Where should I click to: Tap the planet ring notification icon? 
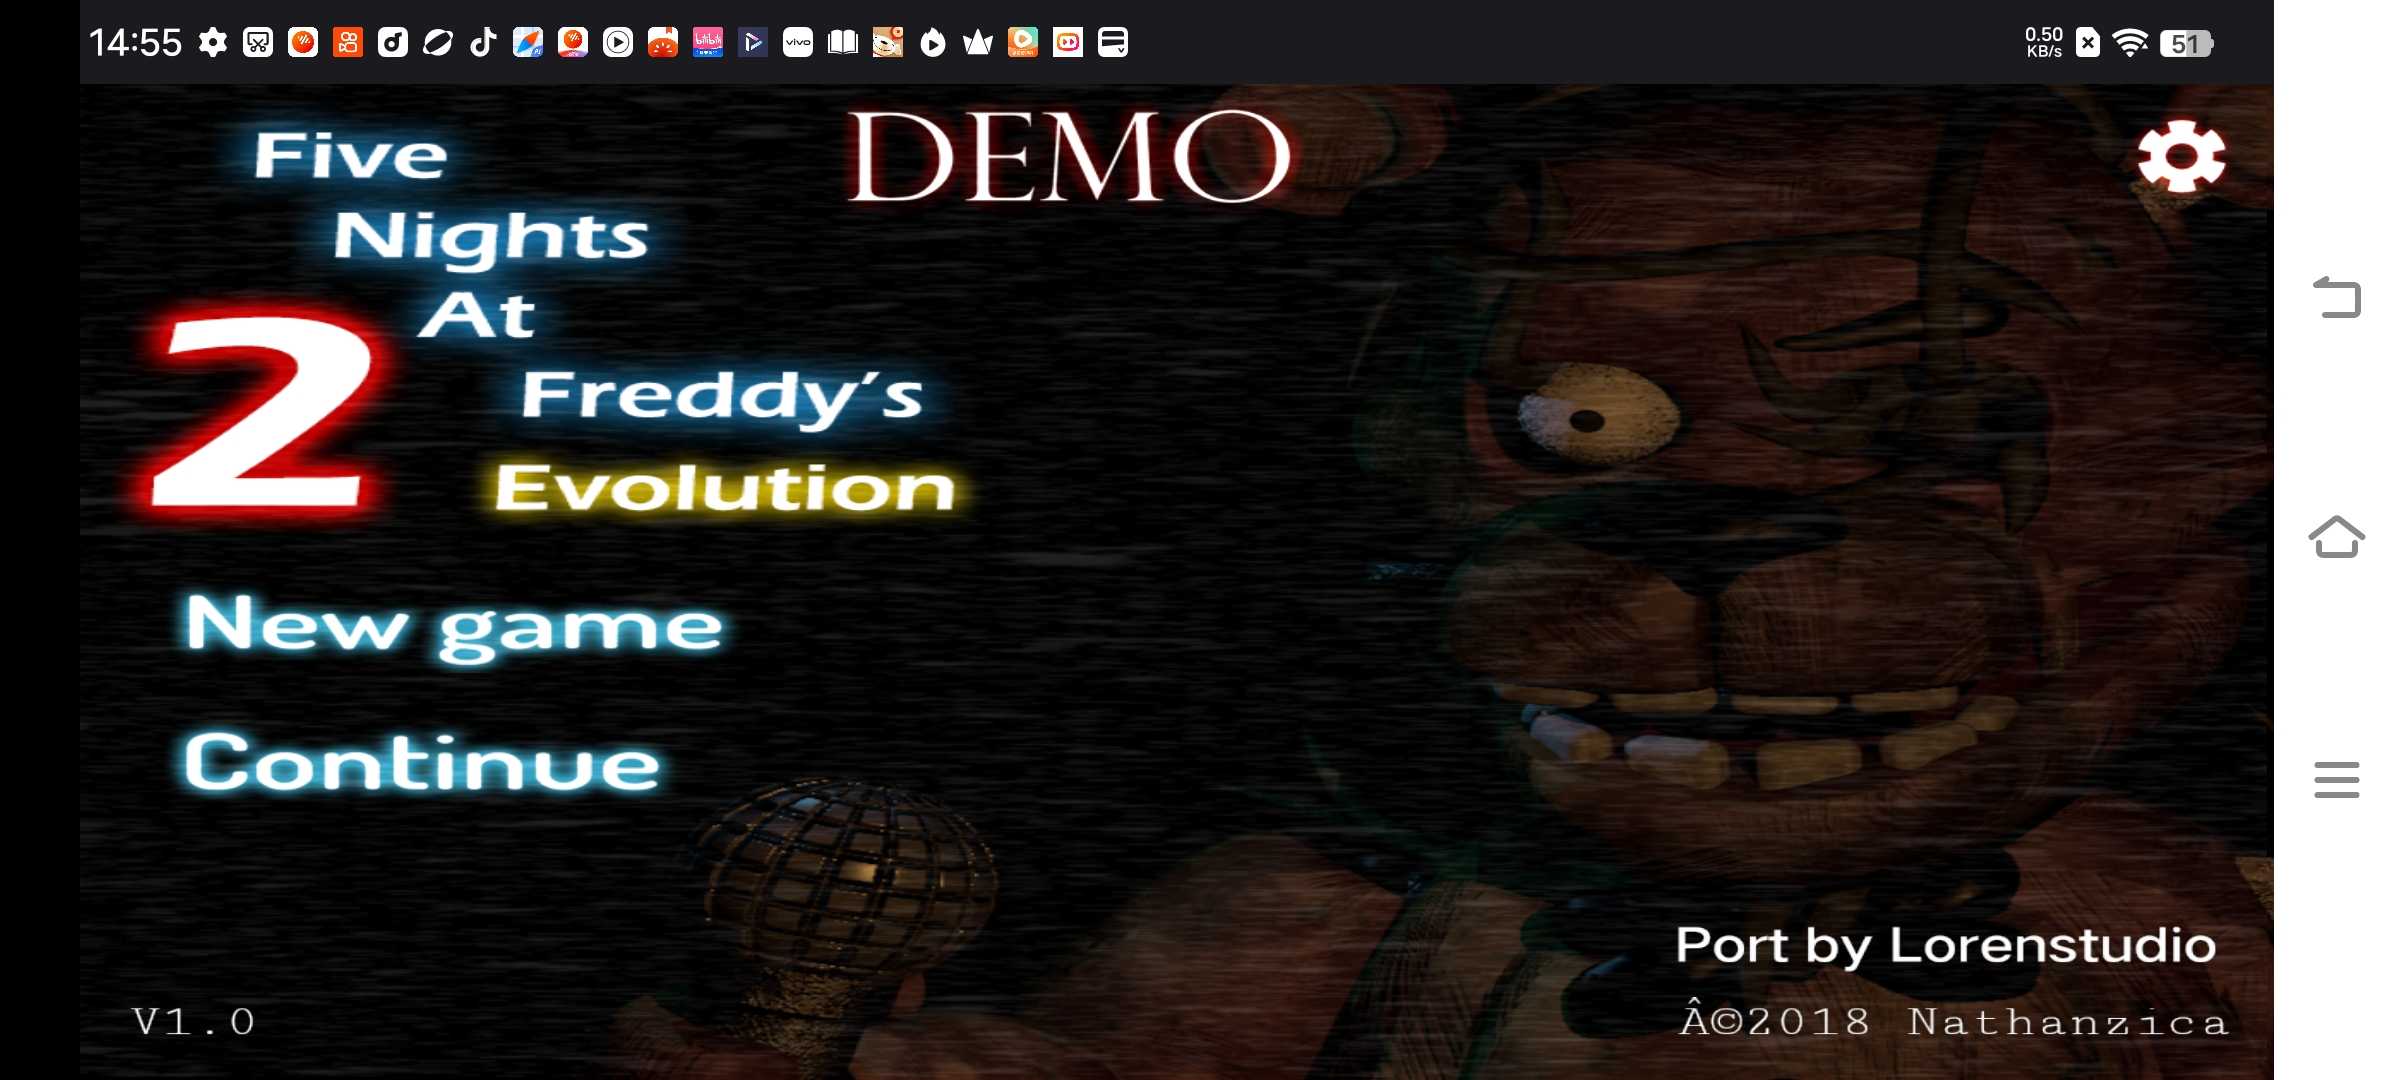[438, 42]
